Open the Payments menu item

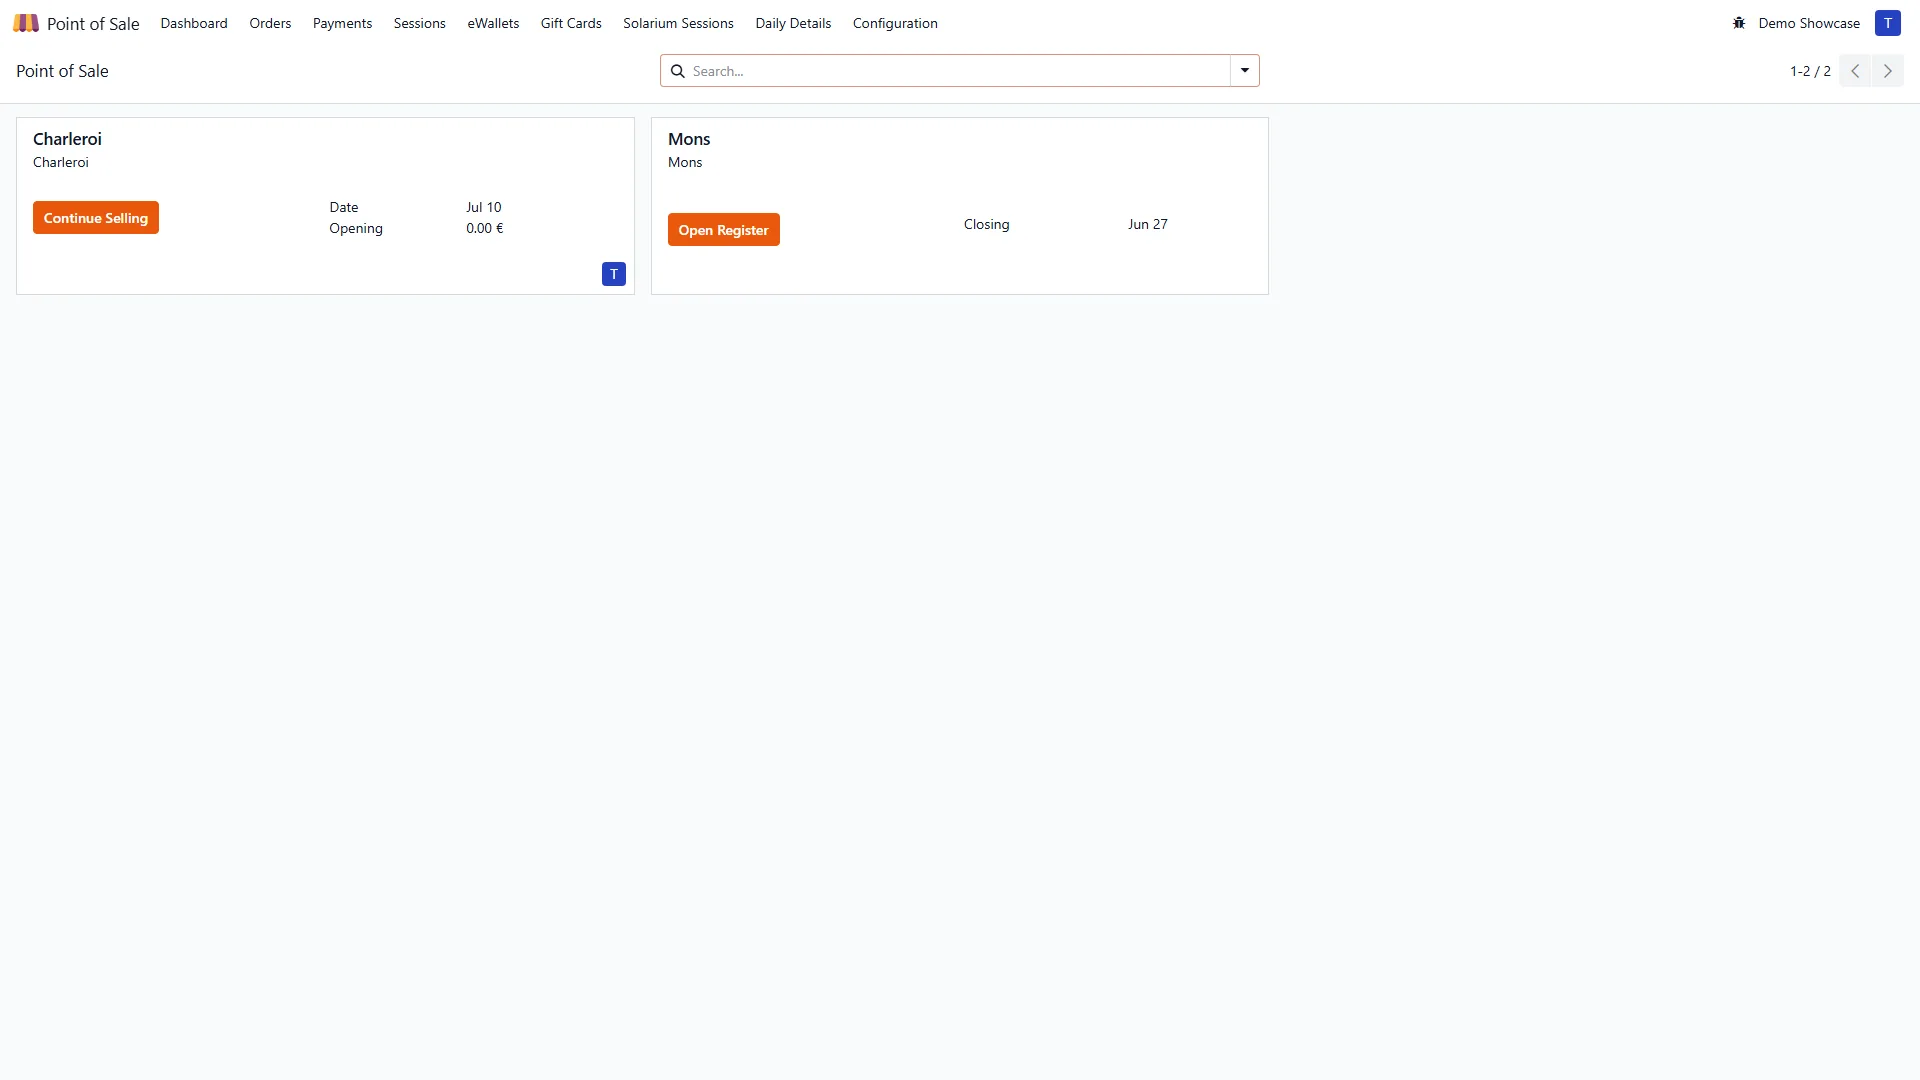pyautogui.click(x=342, y=23)
